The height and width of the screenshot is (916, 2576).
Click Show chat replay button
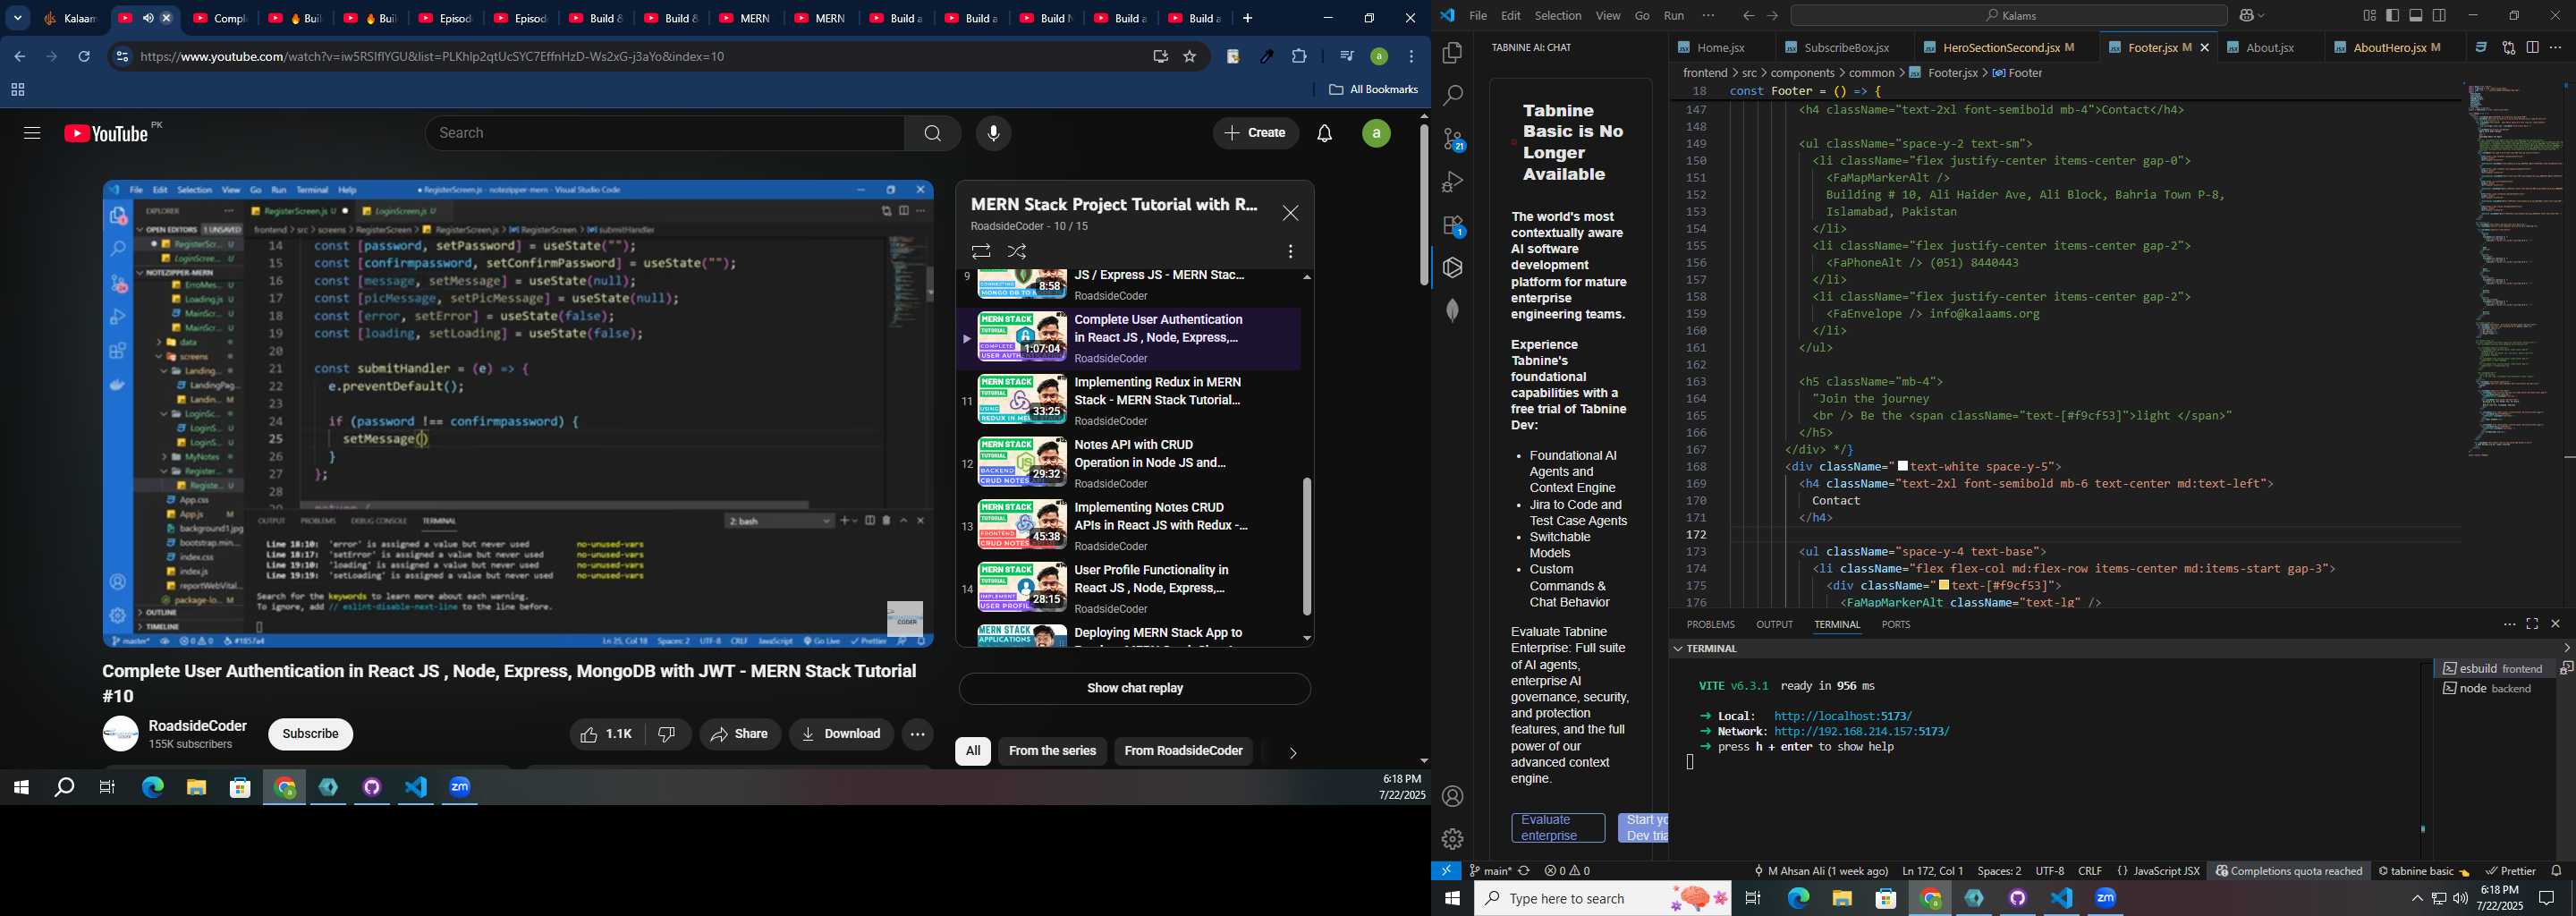1134,689
